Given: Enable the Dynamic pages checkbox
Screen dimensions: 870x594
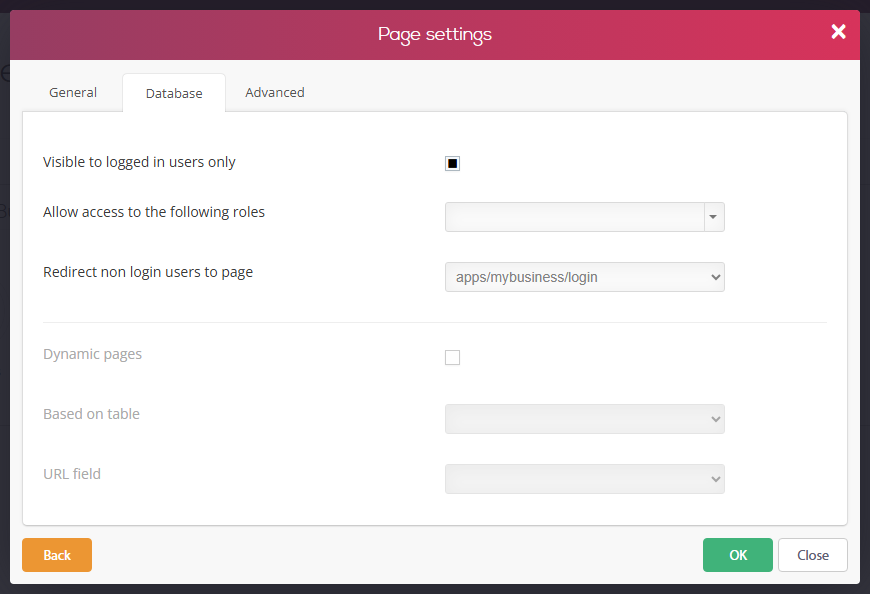Looking at the screenshot, I should 452,358.
